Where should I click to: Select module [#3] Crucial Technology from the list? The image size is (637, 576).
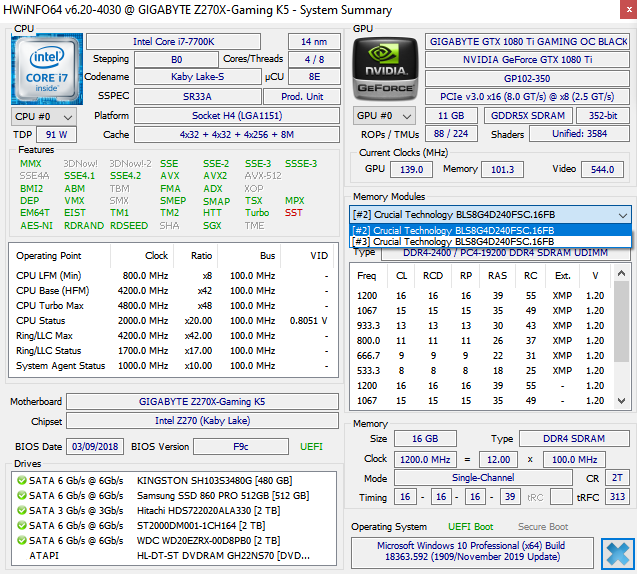tap(490, 242)
